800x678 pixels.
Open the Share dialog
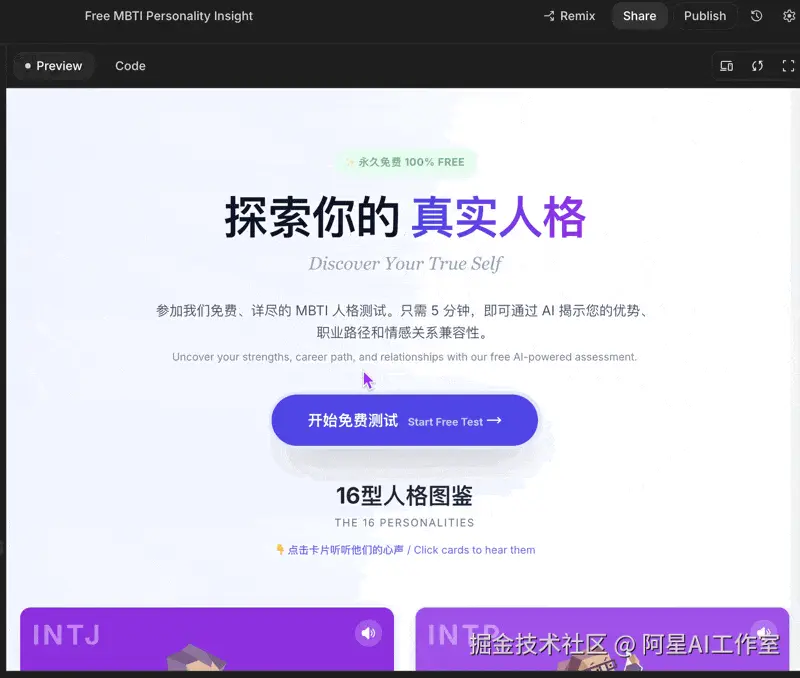pos(639,16)
